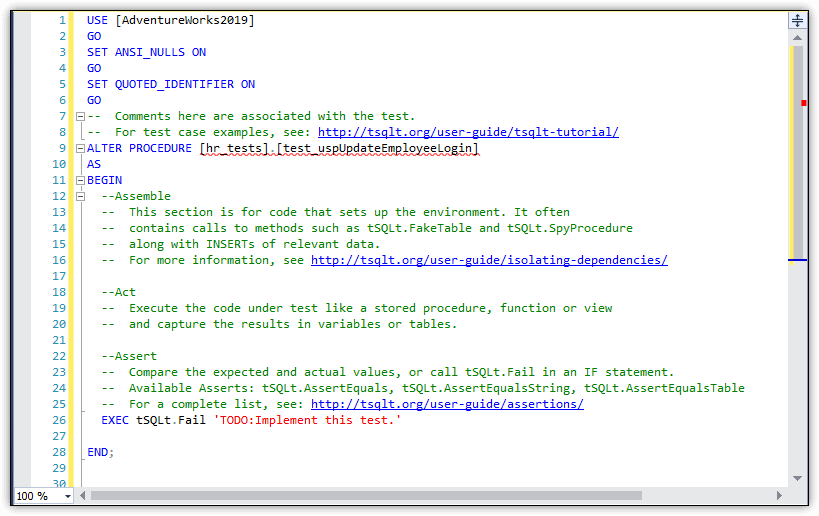819x516 pixels.
Task: Open the tsqlt-tutorial user guide link
Action: (x=468, y=132)
